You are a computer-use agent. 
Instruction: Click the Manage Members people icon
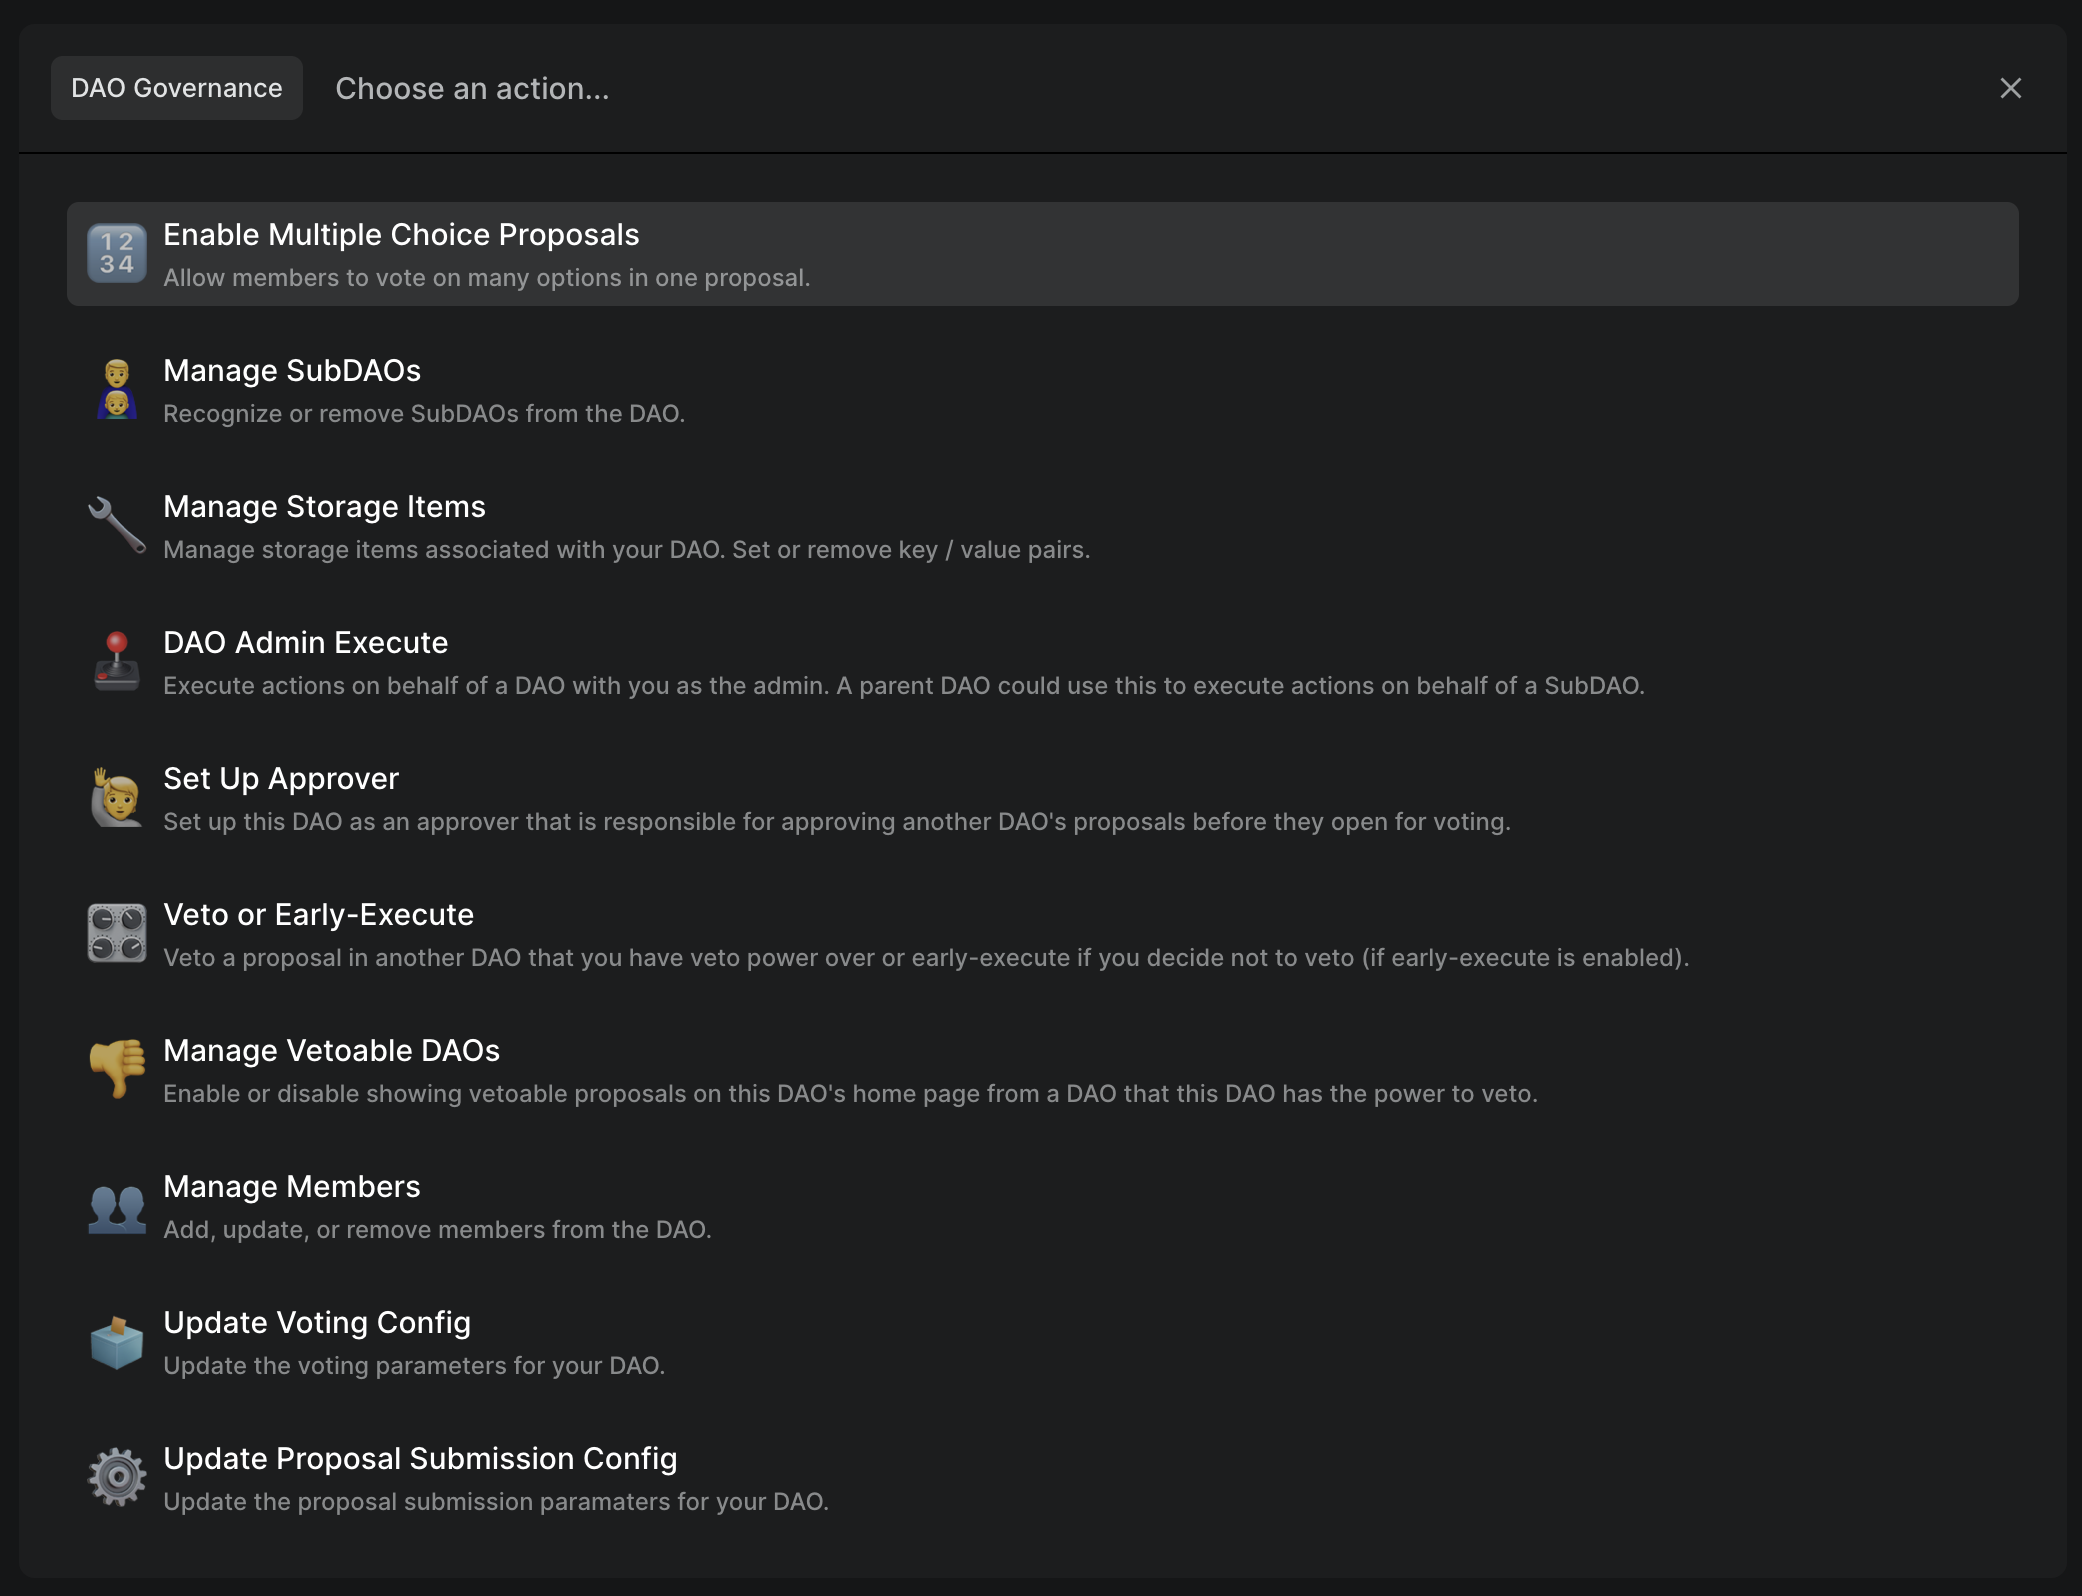pyautogui.click(x=116, y=1204)
